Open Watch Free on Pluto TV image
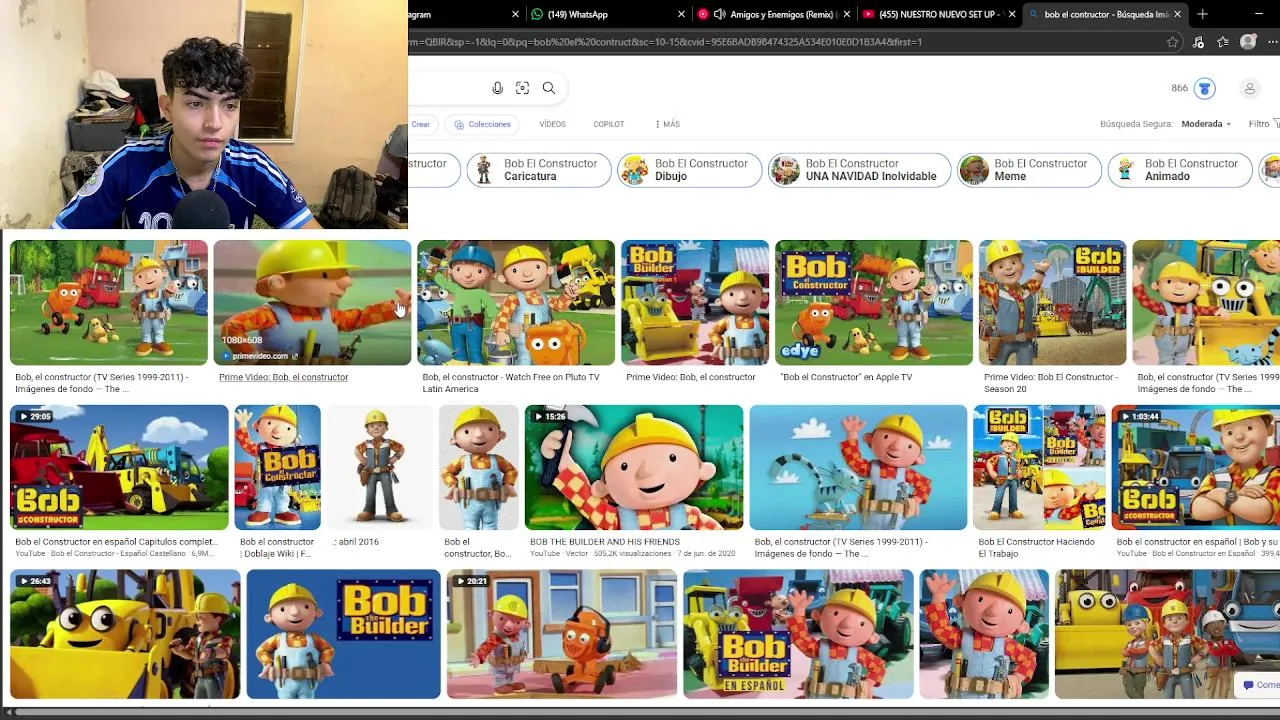Image resolution: width=1280 pixels, height=720 pixels. click(515, 302)
